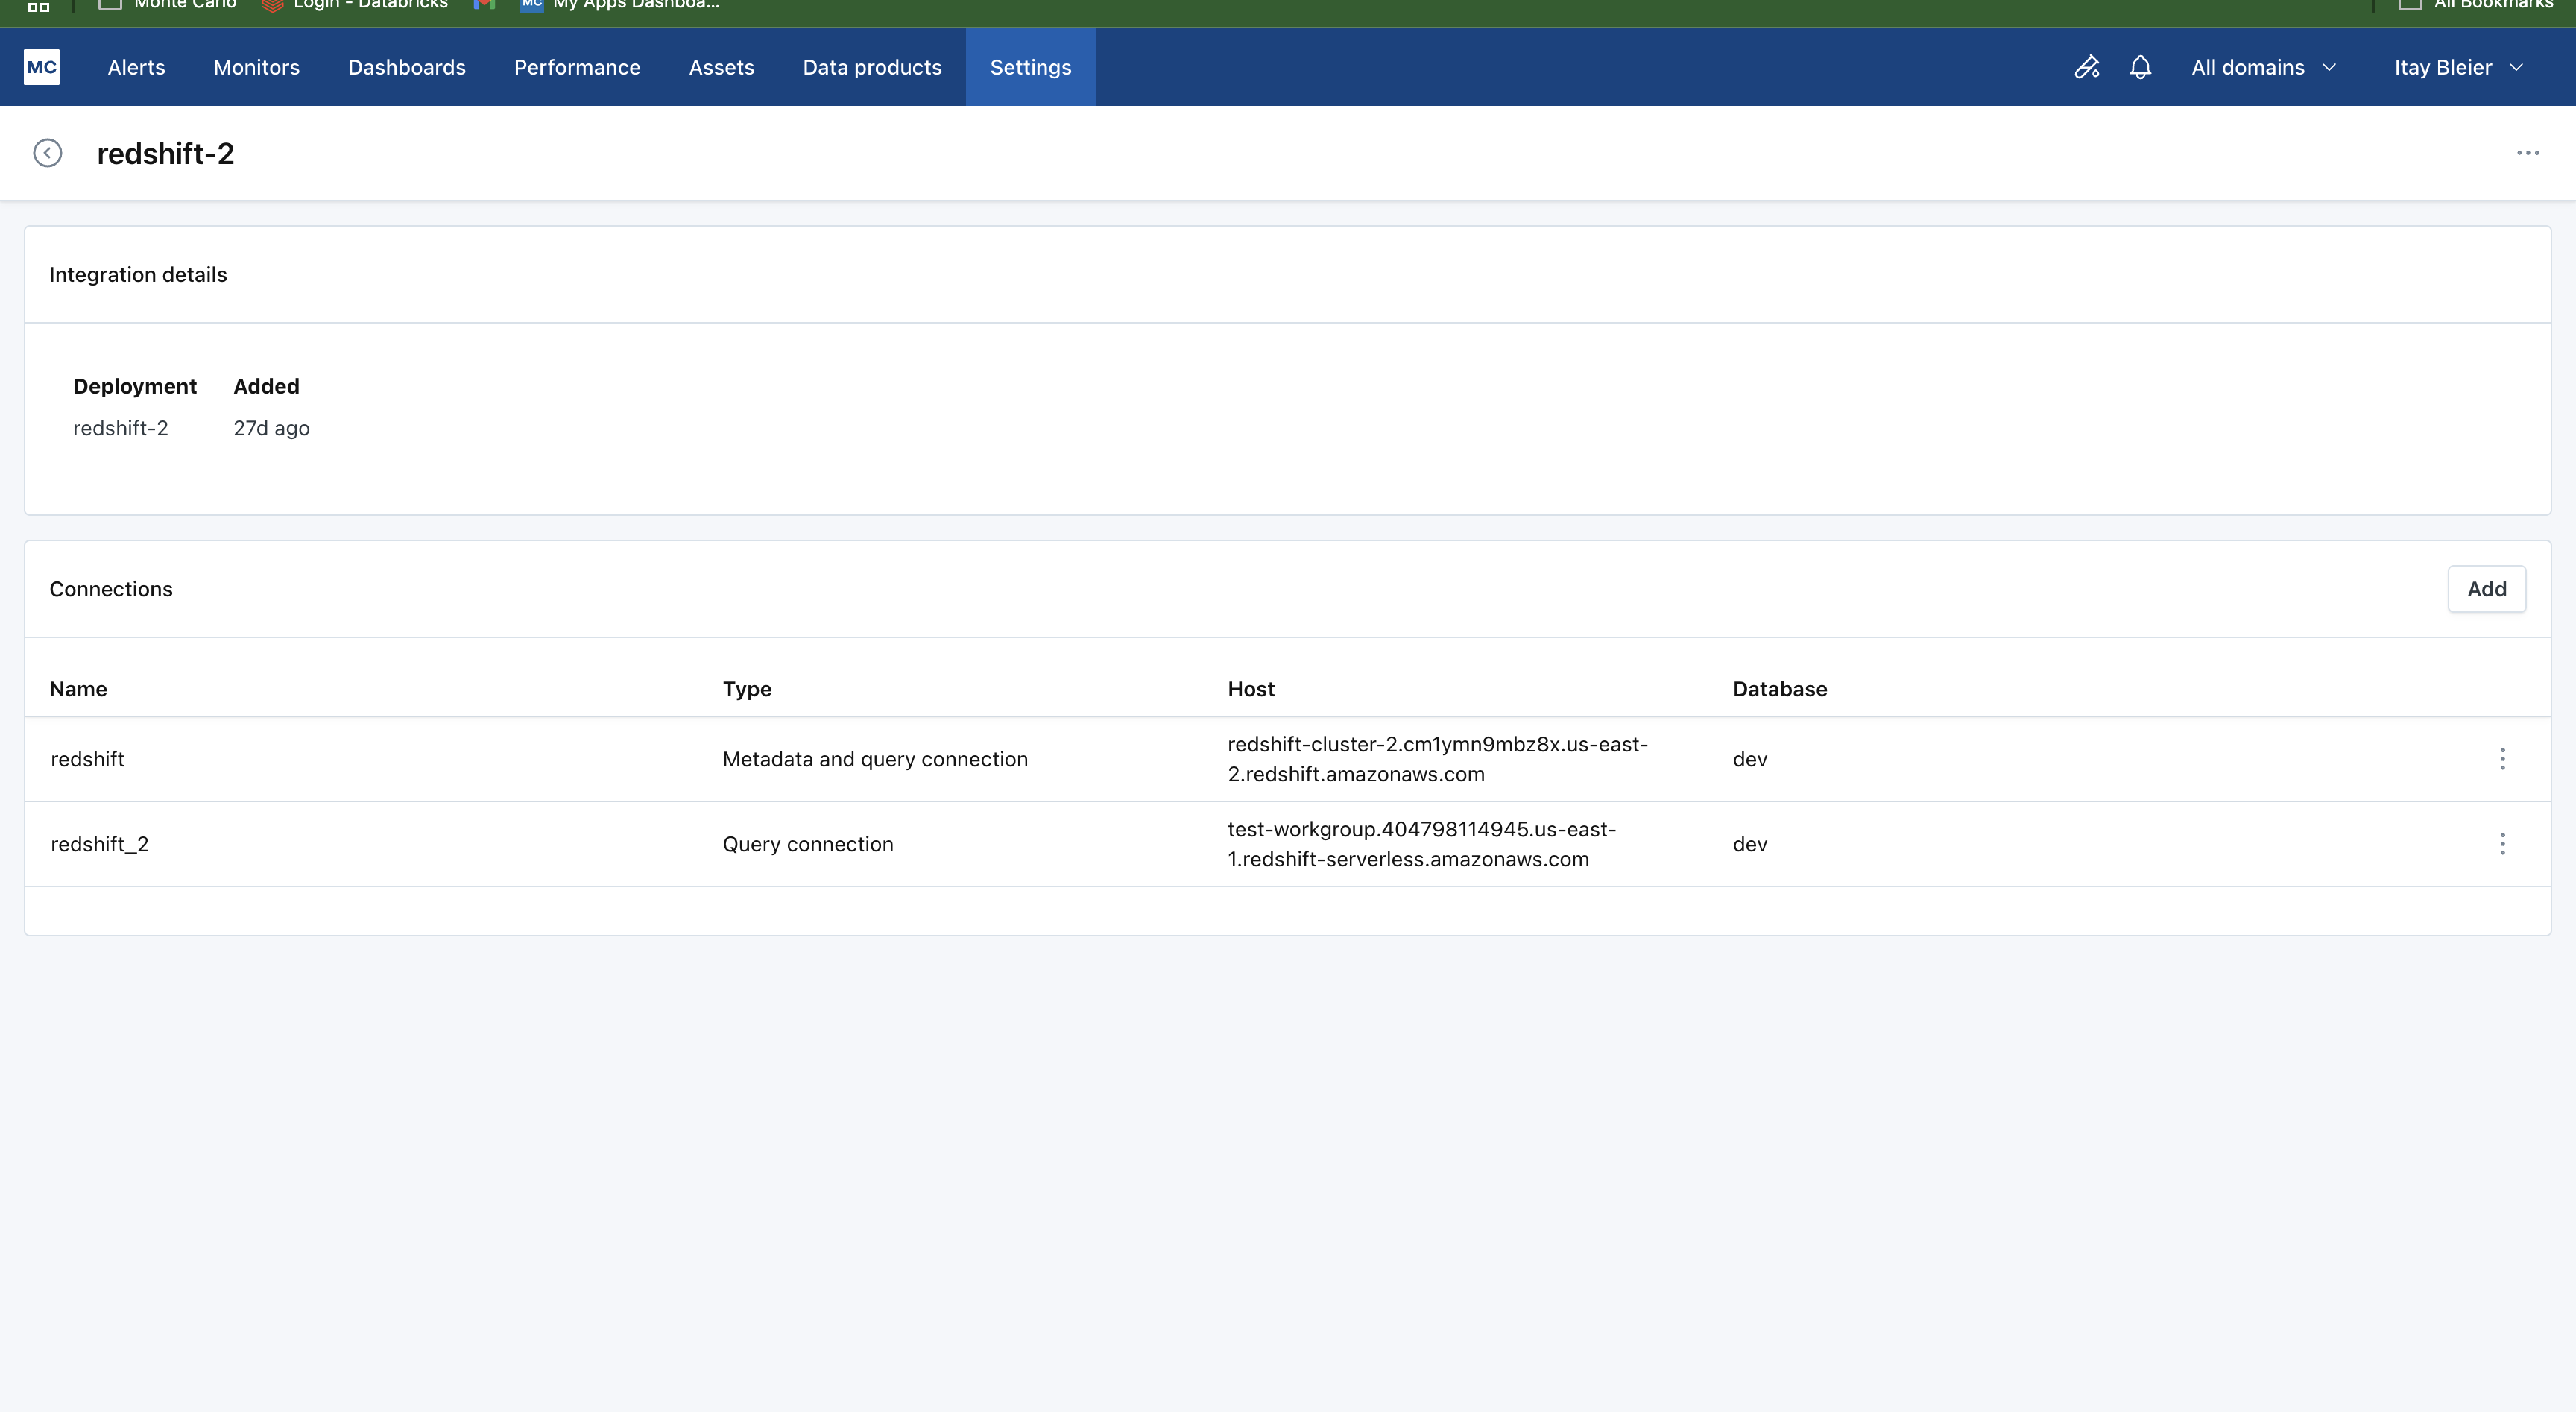
Task: Switch to the Dashboards tab
Action: pyautogui.click(x=407, y=67)
